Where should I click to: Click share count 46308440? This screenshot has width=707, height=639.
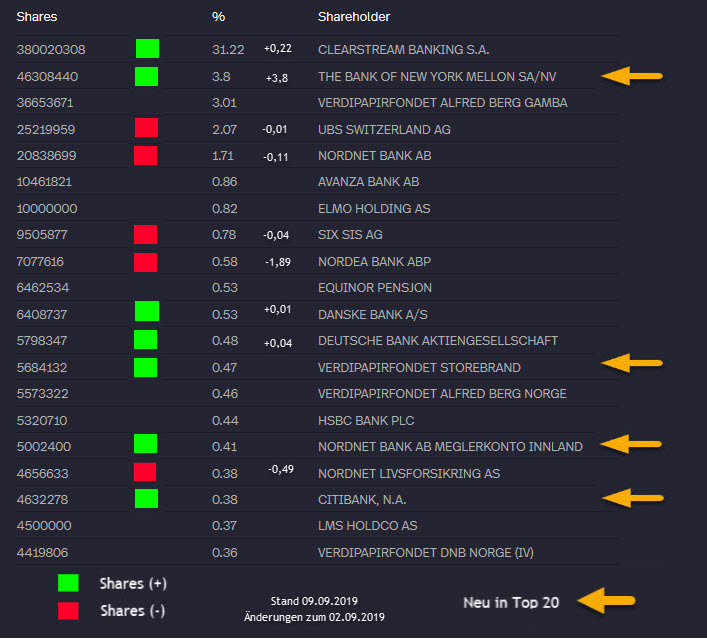[47, 77]
